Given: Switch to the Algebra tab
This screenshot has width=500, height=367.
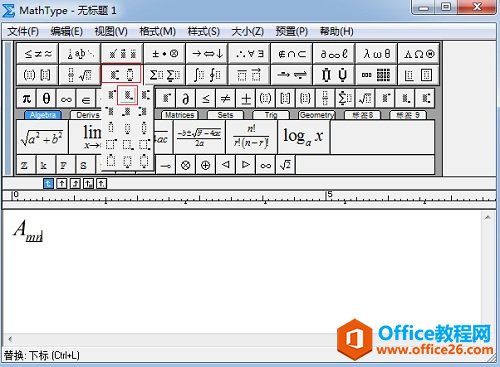Looking at the screenshot, I should [x=43, y=115].
